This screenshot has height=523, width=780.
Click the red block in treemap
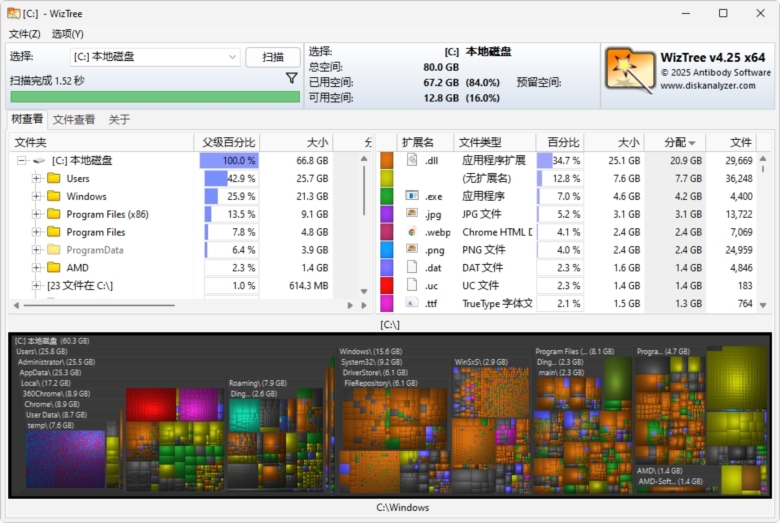pyautogui.click(x=151, y=405)
